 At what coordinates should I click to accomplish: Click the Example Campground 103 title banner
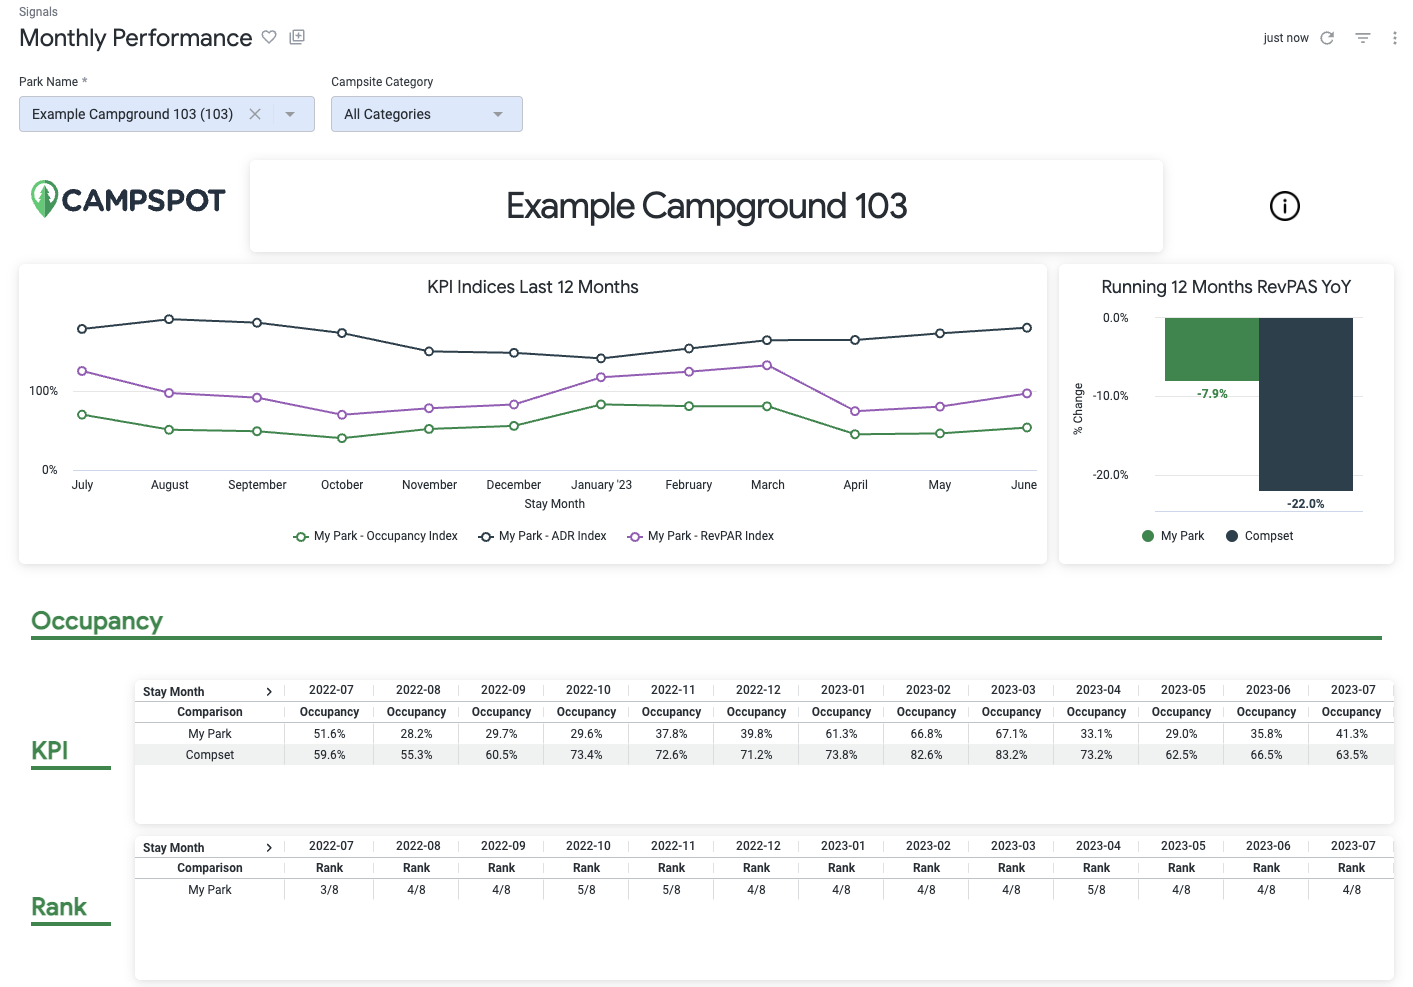[x=706, y=206]
